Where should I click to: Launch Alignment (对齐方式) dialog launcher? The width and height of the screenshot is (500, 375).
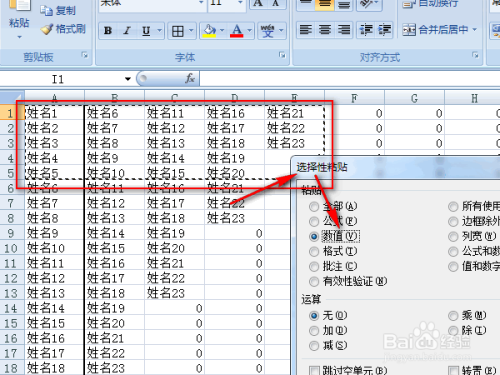pos(476,56)
